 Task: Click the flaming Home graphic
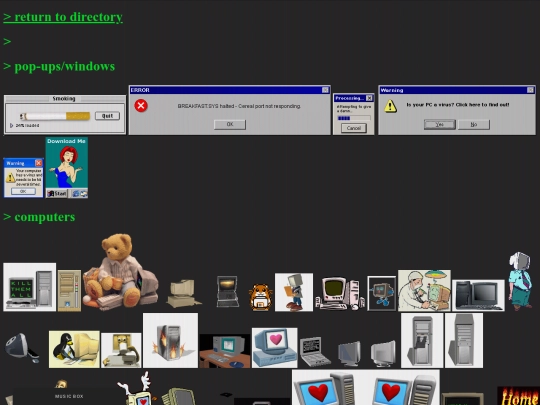pos(519,396)
